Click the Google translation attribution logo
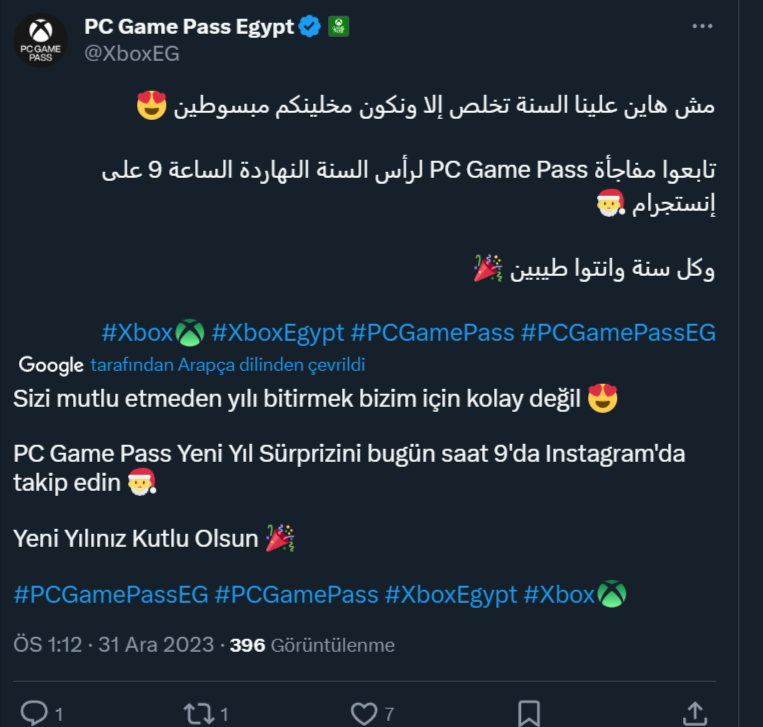This screenshot has height=727, width=763. tap(50, 365)
